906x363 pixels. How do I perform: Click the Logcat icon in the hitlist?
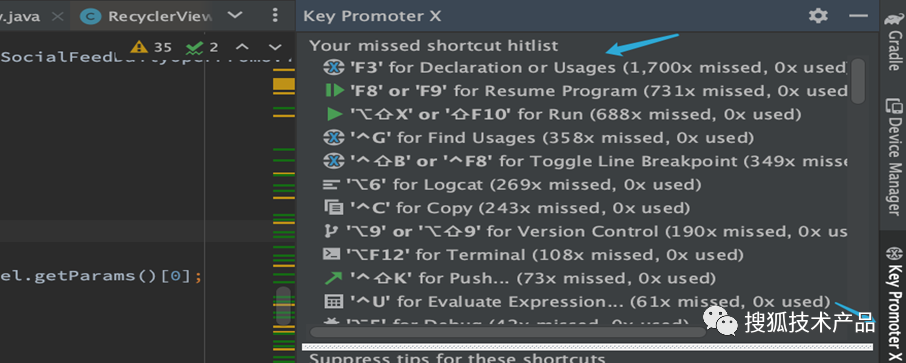331,185
